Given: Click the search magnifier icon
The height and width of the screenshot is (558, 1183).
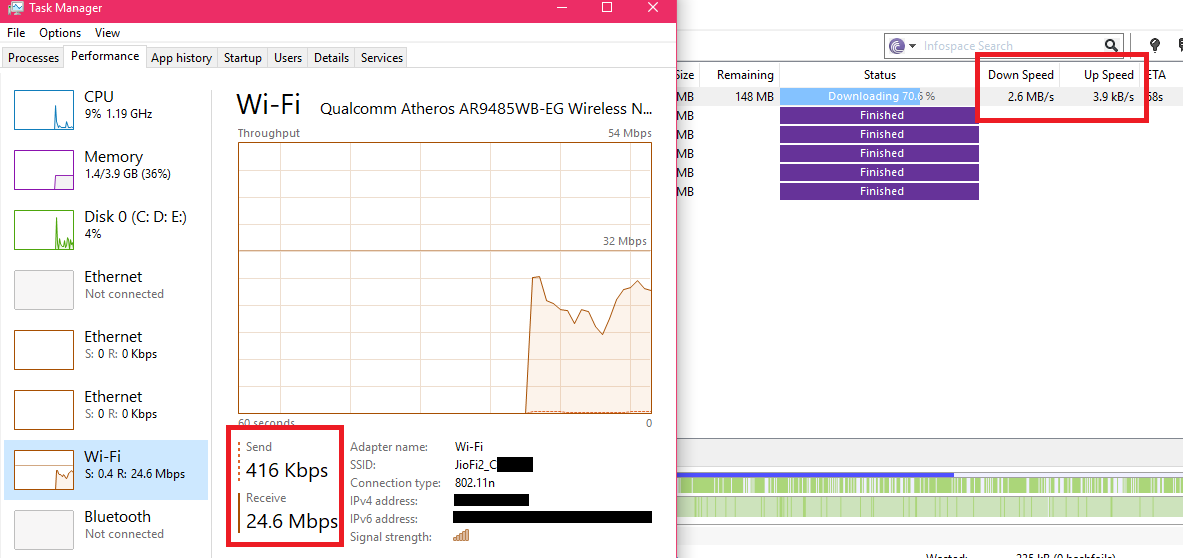Looking at the screenshot, I should coord(1111,46).
